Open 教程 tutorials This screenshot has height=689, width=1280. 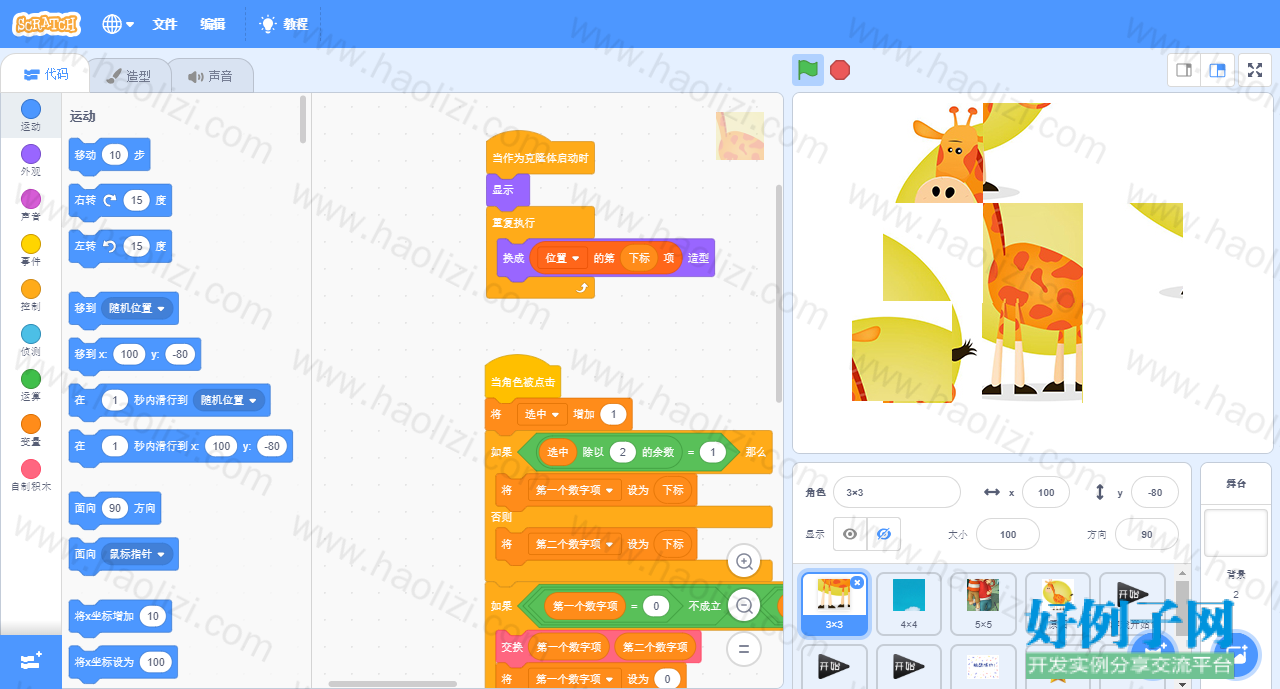(x=284, y=24)
